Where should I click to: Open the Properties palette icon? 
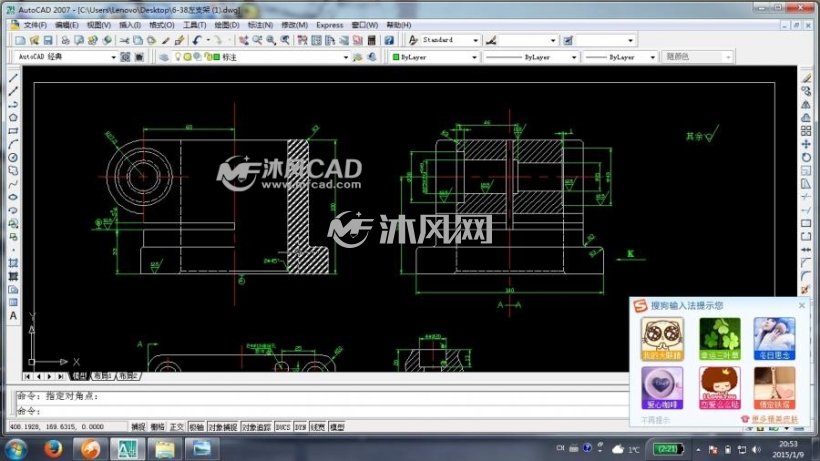(302, 40)
